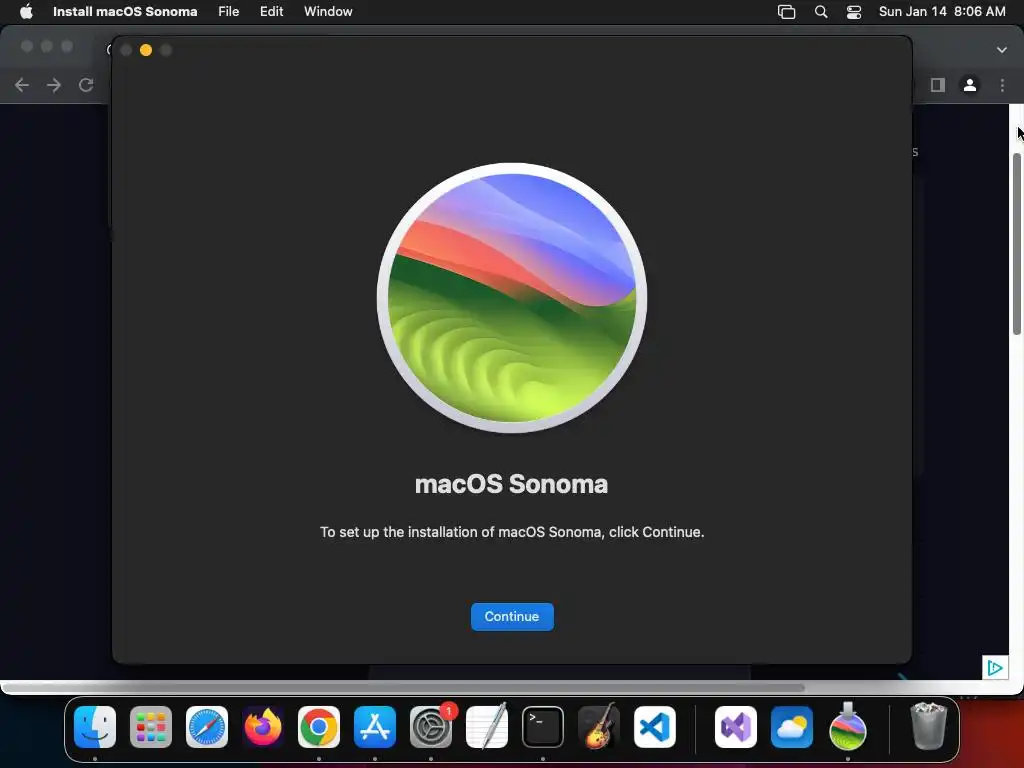
Task: Open Visual Studio Code from the Dock
Action: click(x=655, y=727)
